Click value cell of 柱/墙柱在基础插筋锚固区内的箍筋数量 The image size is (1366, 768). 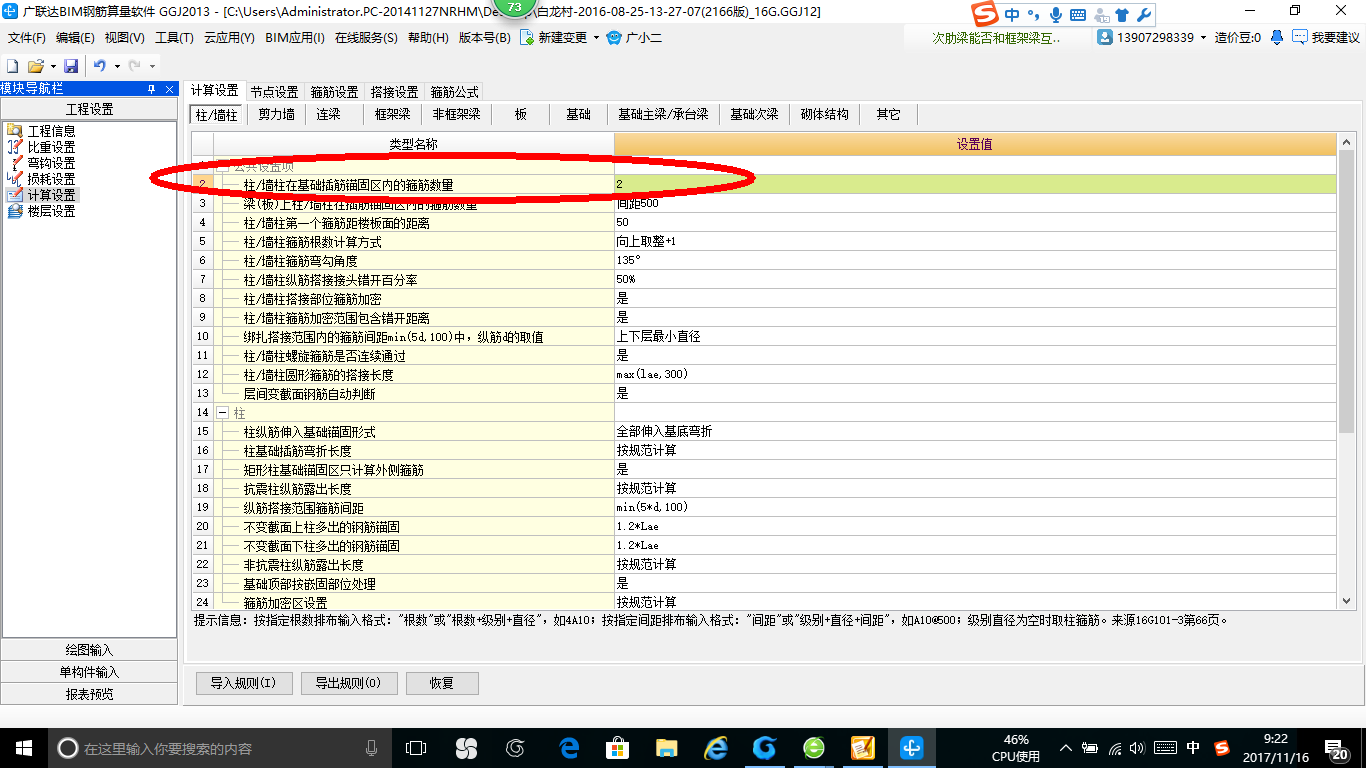tap(974, 184)
